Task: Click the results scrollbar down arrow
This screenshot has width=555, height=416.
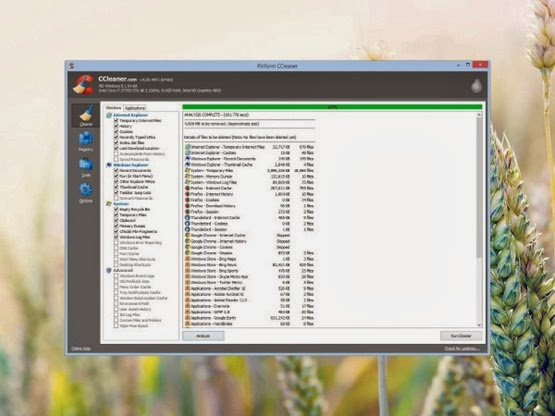Action: 479,325
